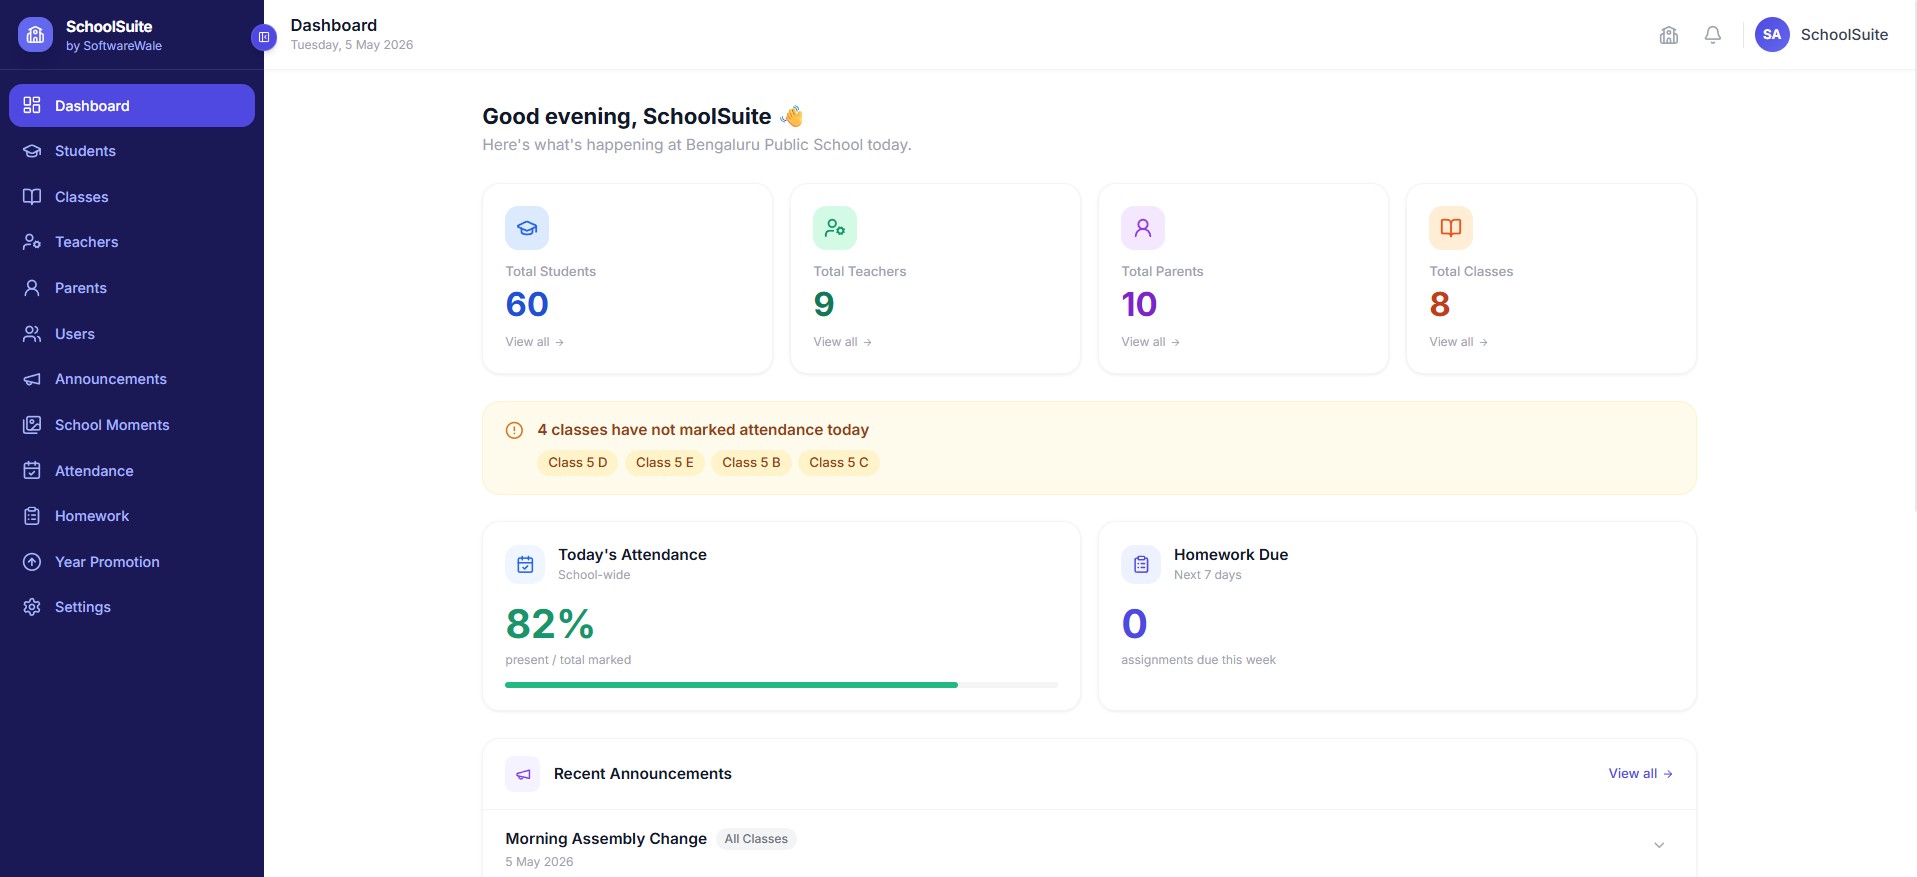Open the School Moments label in sidebar
1917x877 pixels.
pos(112,425)
